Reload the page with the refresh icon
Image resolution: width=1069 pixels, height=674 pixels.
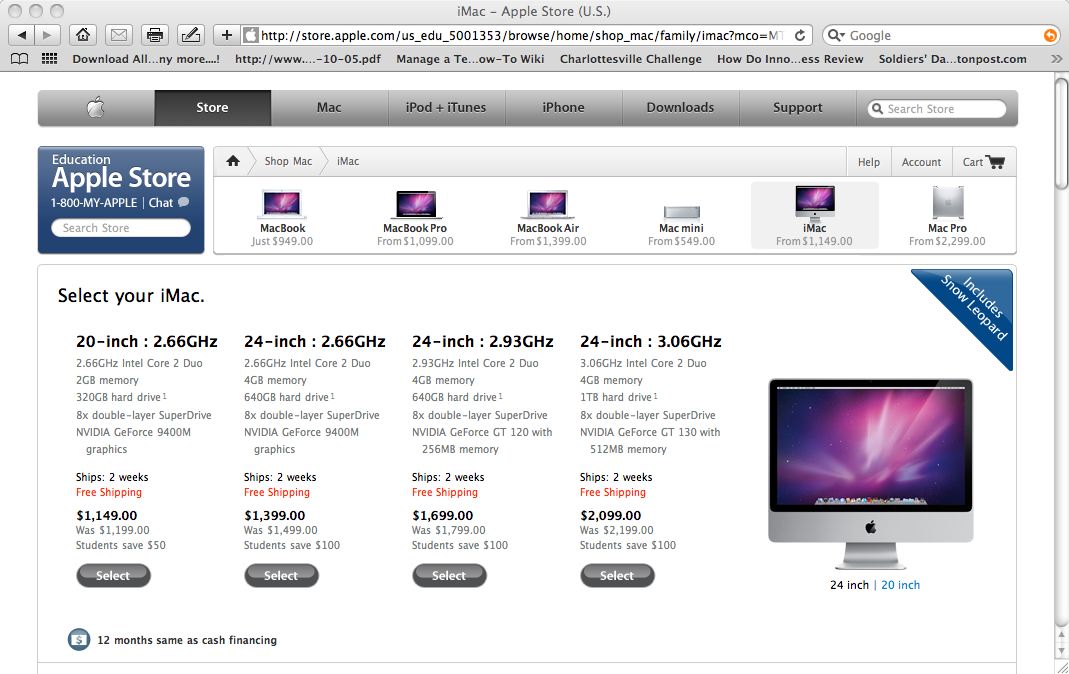(800, 35)
